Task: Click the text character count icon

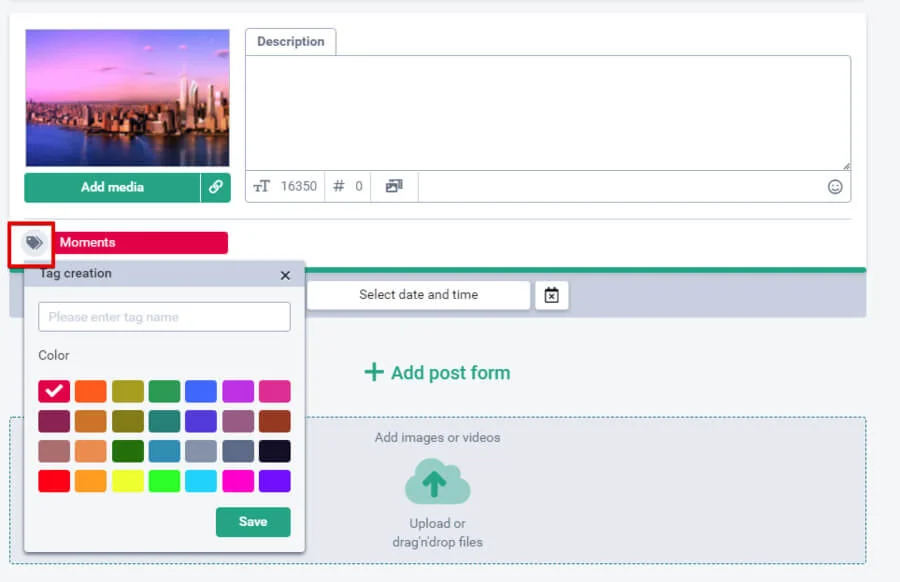Action: tap(262, 186)
